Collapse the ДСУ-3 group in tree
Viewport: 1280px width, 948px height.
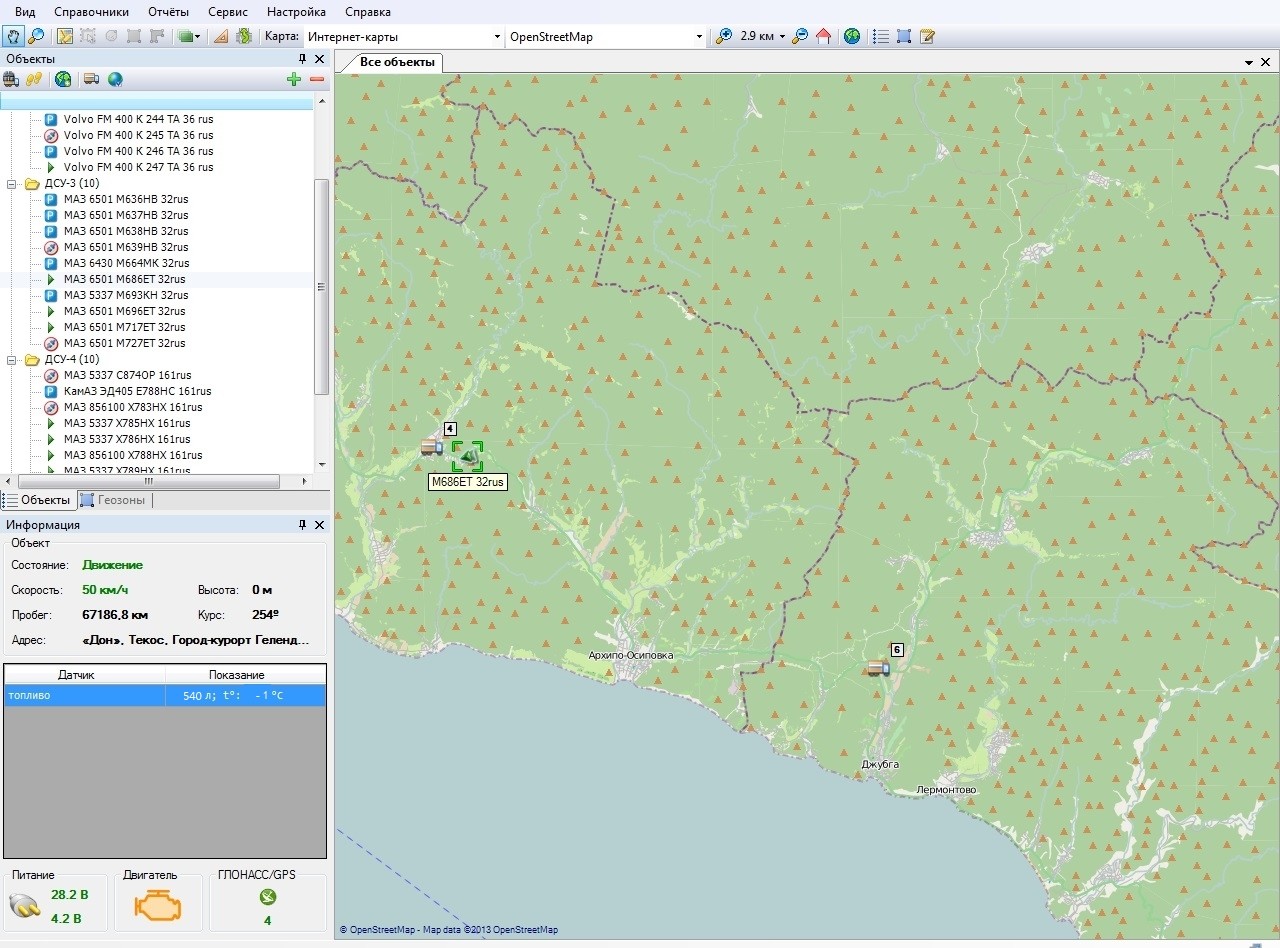13,183
